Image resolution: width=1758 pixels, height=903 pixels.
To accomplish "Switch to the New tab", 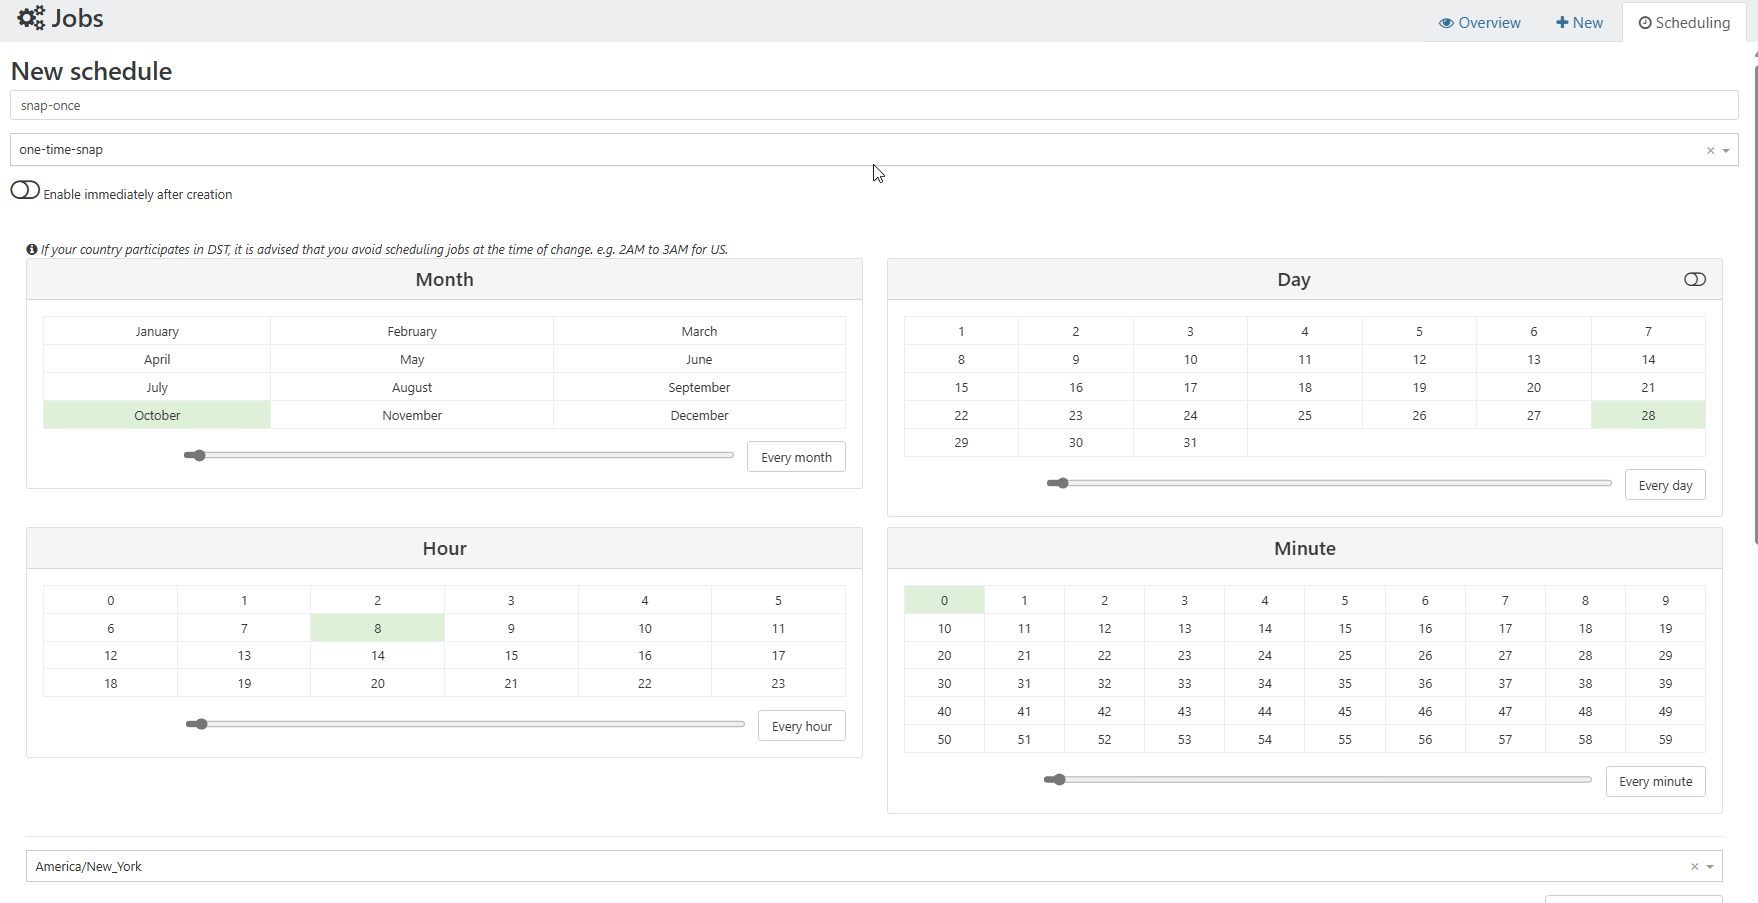I will pos(1579,23).
